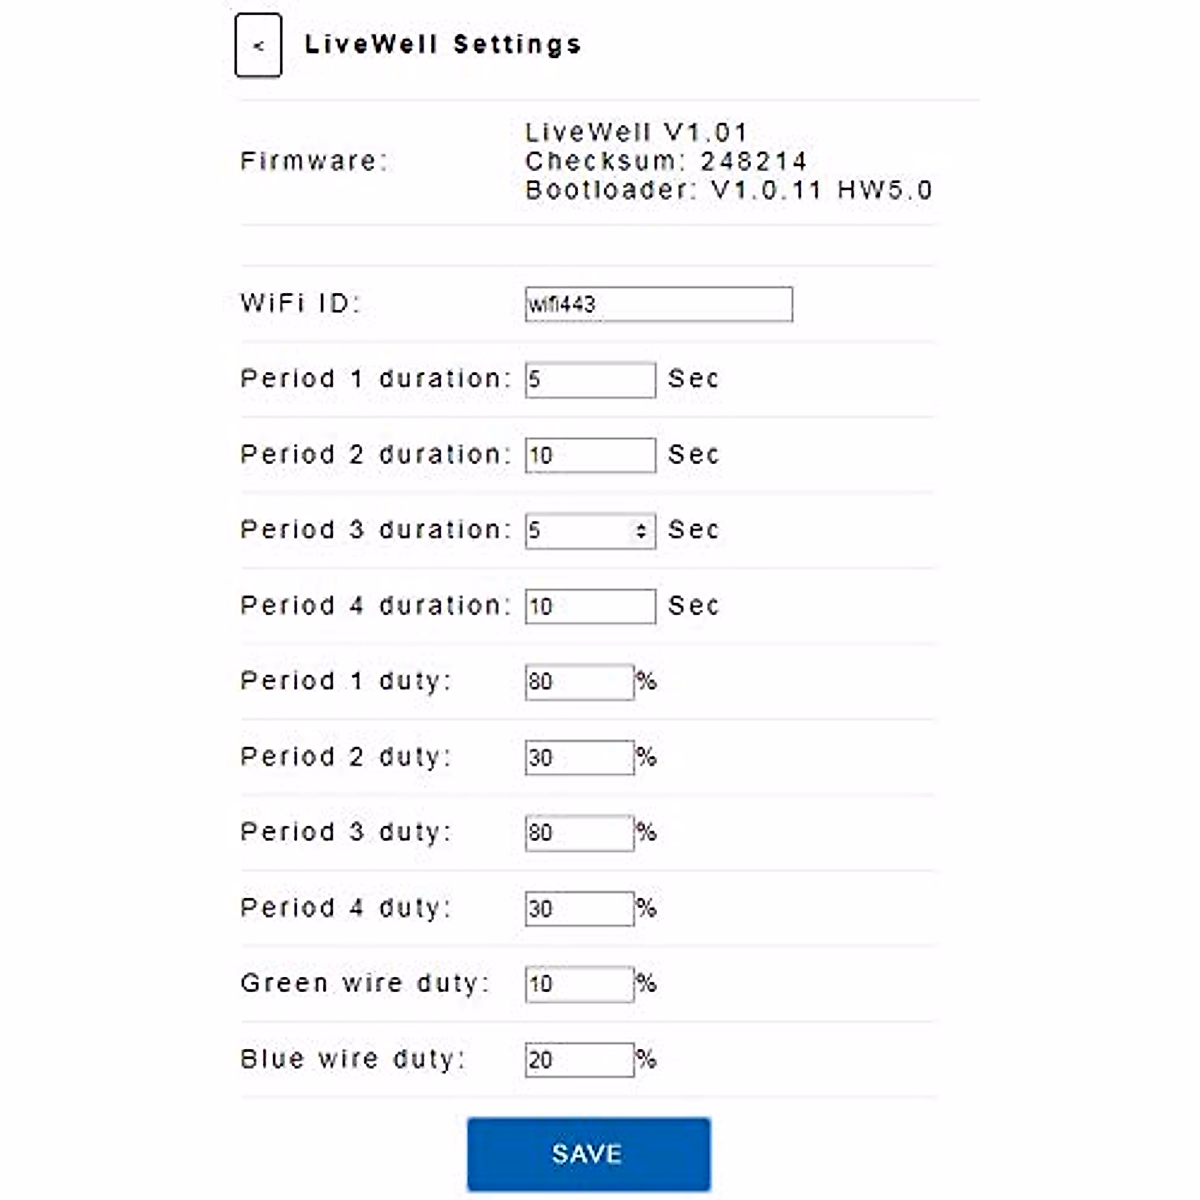Click the Period 3 duty field
This screenshot has height=1200, width=1200.
tap(579, 833)
